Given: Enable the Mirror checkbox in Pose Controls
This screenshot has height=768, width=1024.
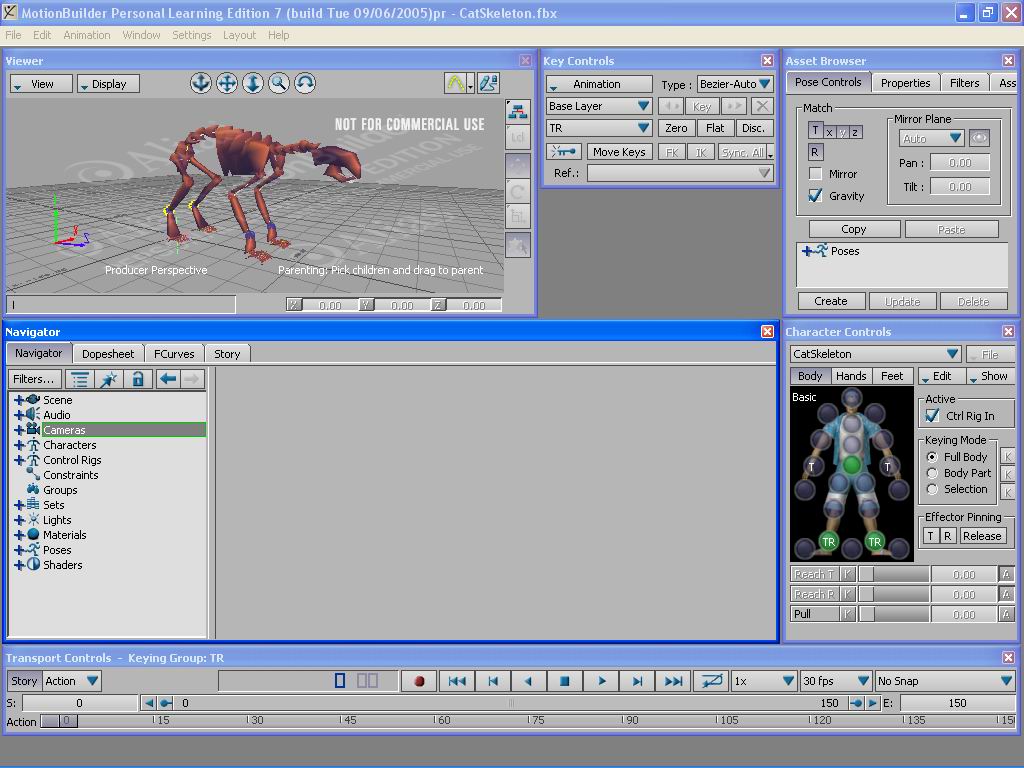Looking at the screenshot, I should [815, 174].
